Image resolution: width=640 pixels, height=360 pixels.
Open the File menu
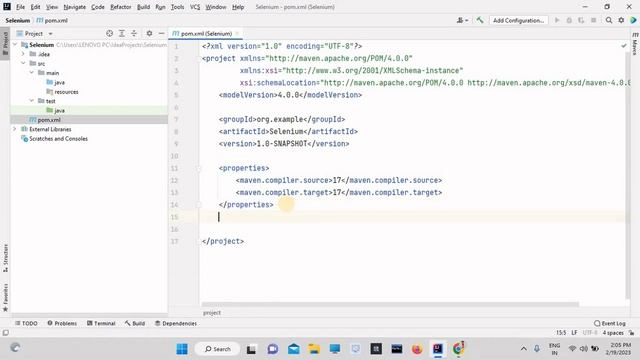click(20, 7)
